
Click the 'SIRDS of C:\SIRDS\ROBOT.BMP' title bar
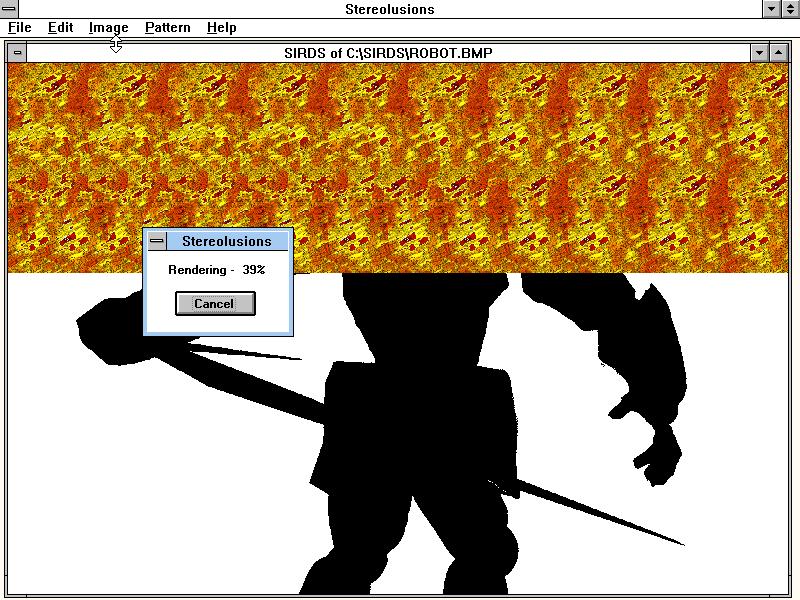[x=388, y=53]
